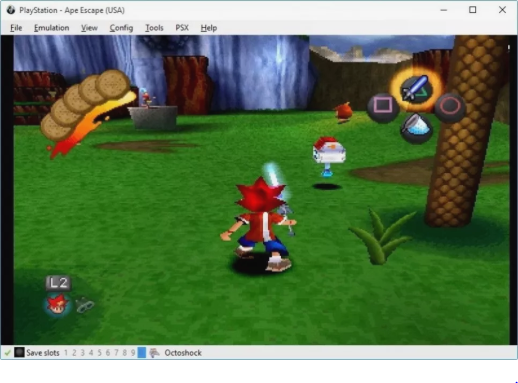
Task: Click the stun club gadget icon
Action: pos(416,88)
